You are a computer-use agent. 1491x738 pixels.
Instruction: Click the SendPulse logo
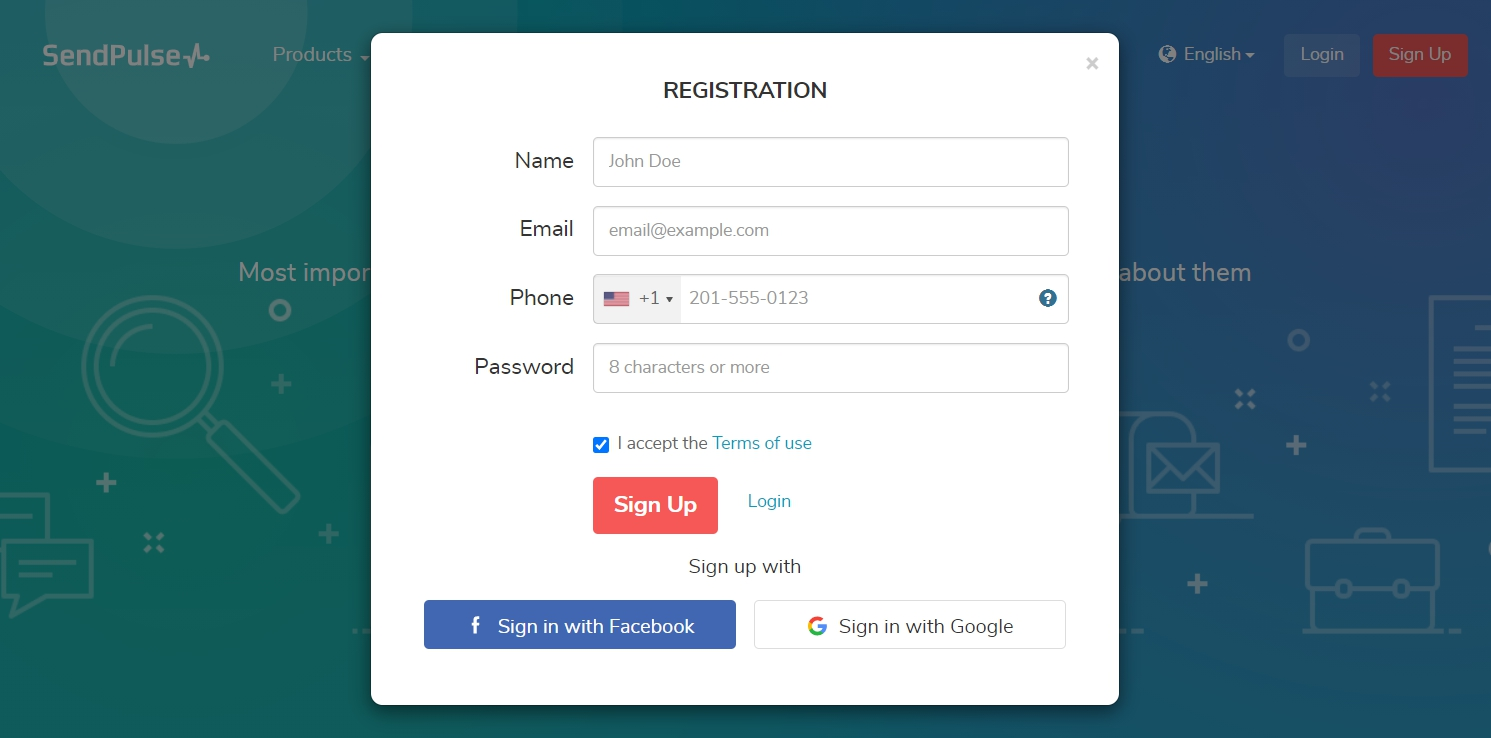[x=125, y=55]
